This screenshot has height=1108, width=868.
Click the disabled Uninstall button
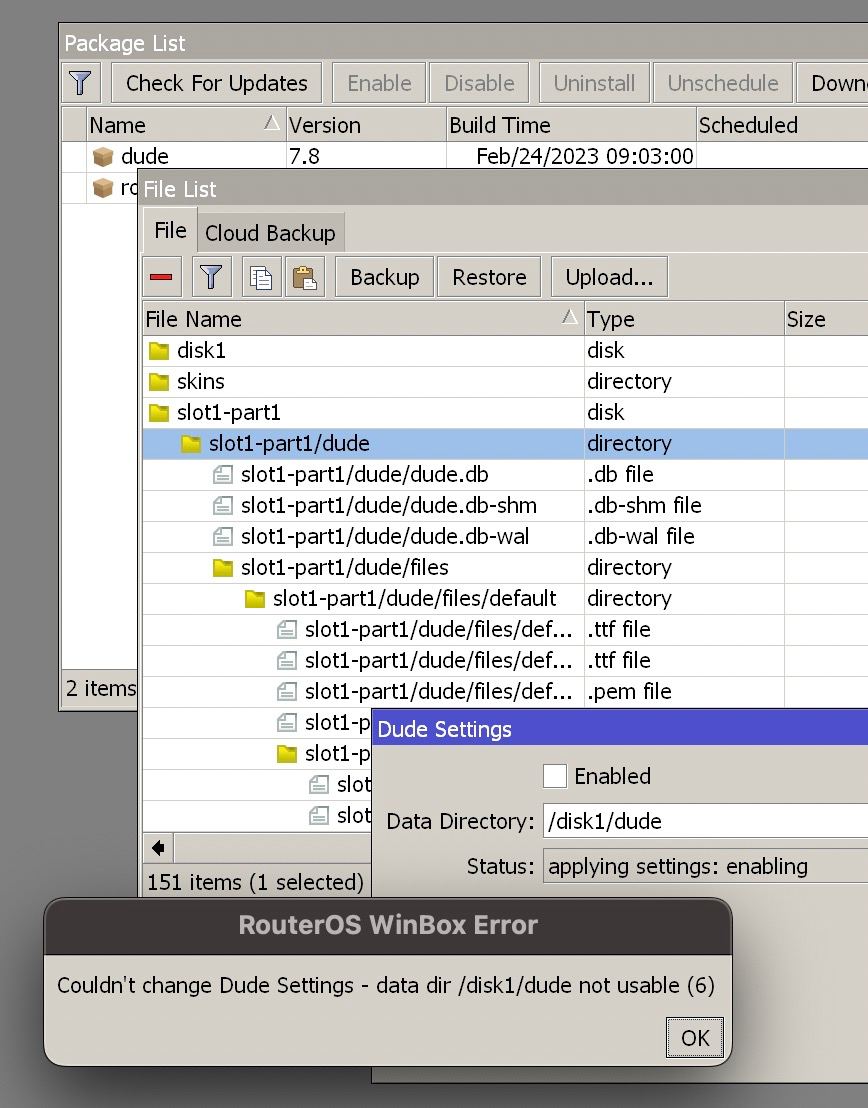point(594,83)
